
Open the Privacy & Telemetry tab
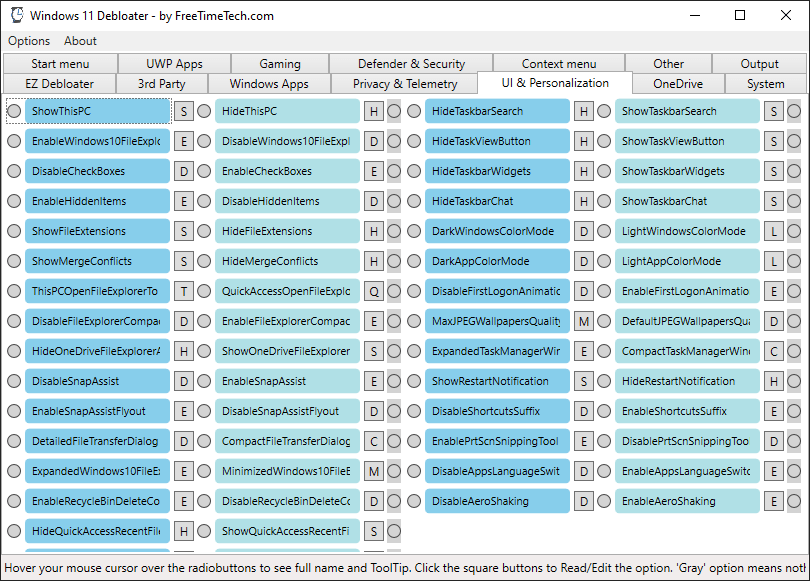coord(405,84)
